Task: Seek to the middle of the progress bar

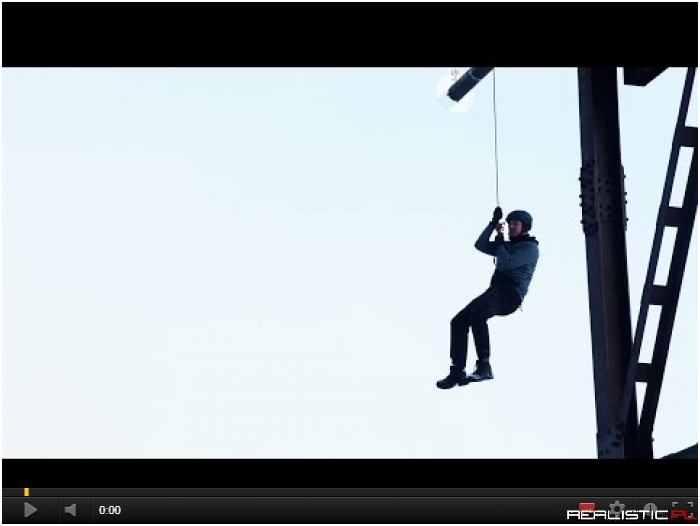Action: (x=350, y=492)
